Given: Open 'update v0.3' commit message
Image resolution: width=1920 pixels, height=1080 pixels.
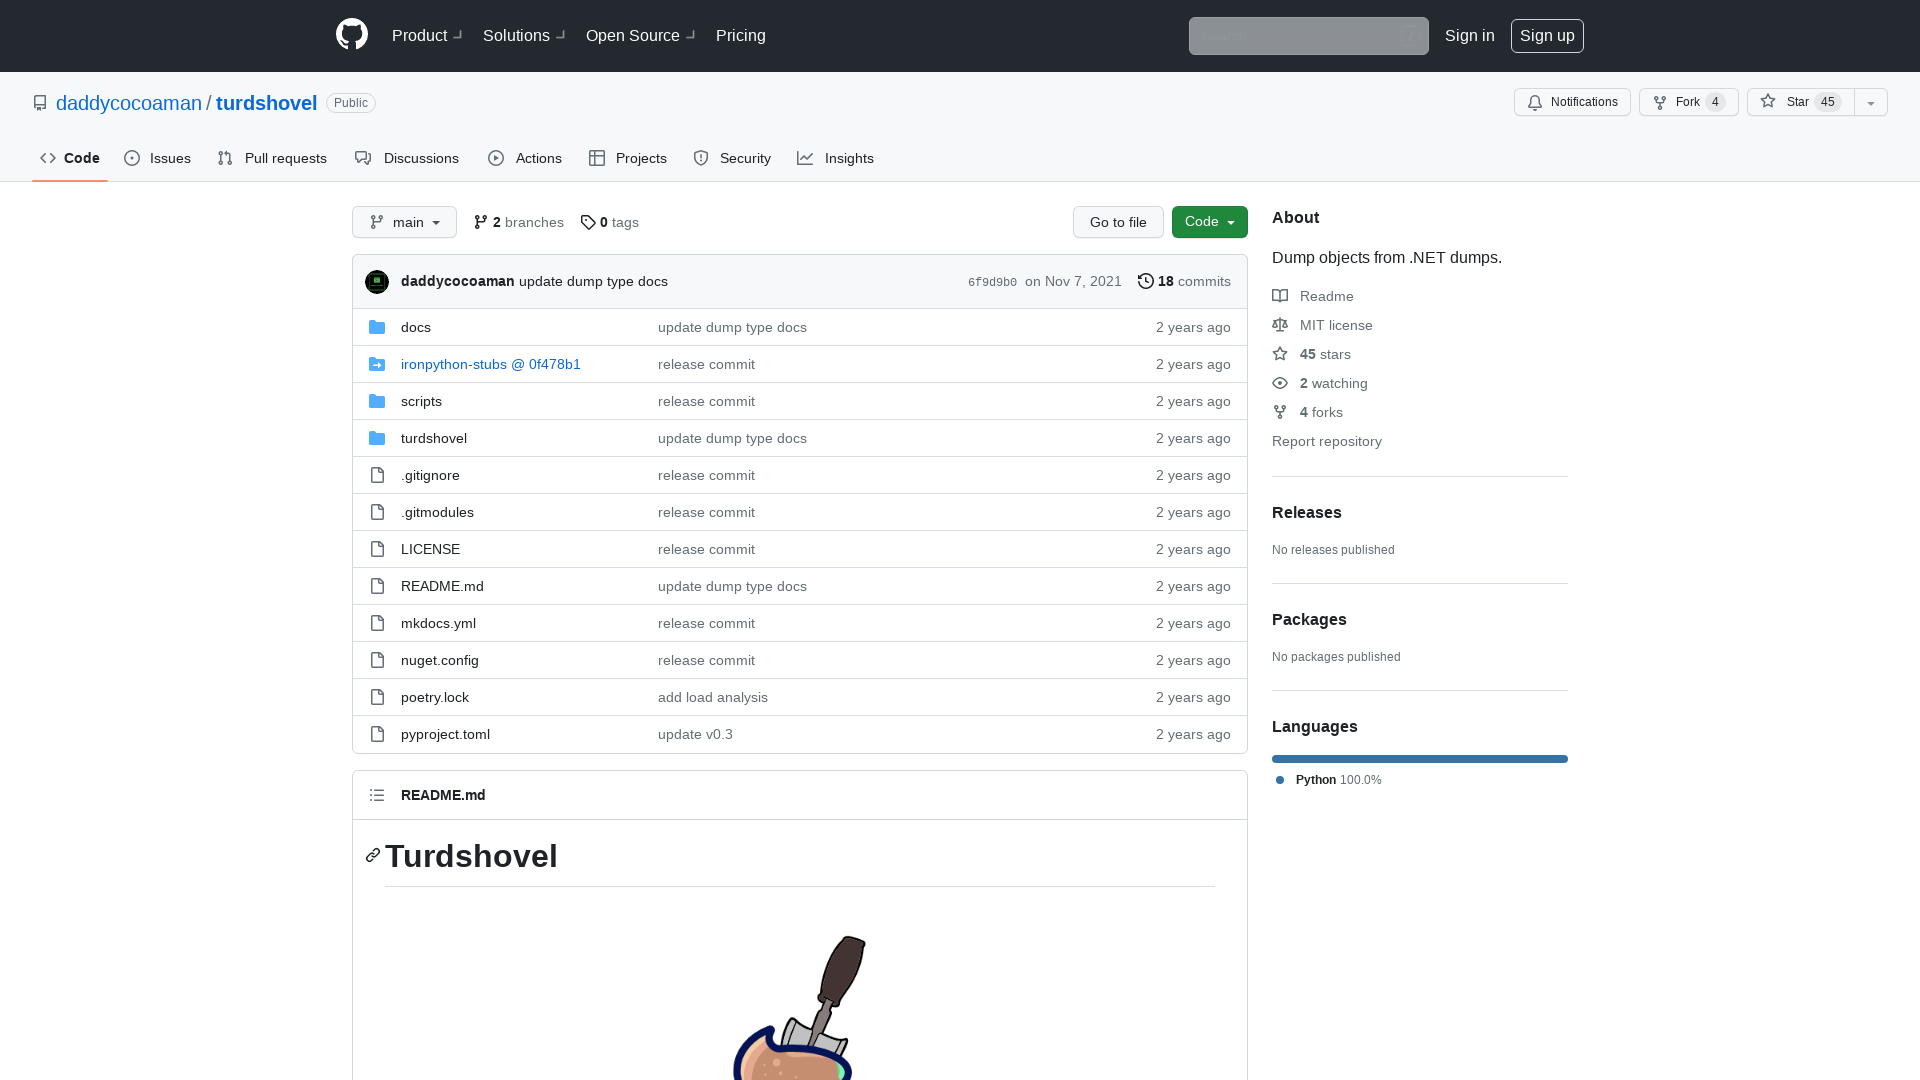Looking at the screenshot, I should tap(695, 734).
